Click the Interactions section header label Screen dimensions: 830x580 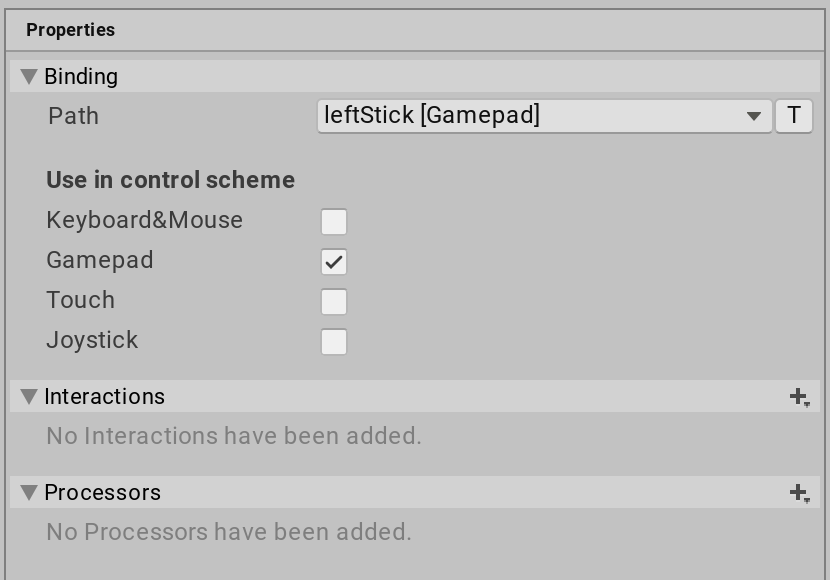(x=105, y=397)
